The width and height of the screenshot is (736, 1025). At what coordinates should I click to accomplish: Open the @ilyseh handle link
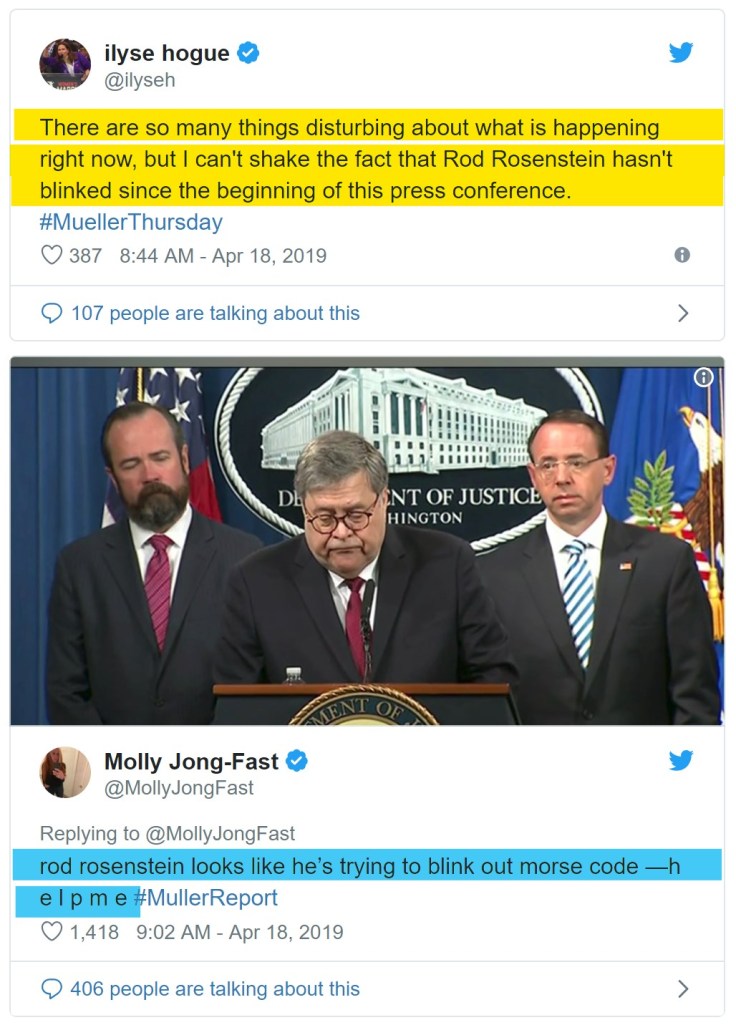point(140,80)
